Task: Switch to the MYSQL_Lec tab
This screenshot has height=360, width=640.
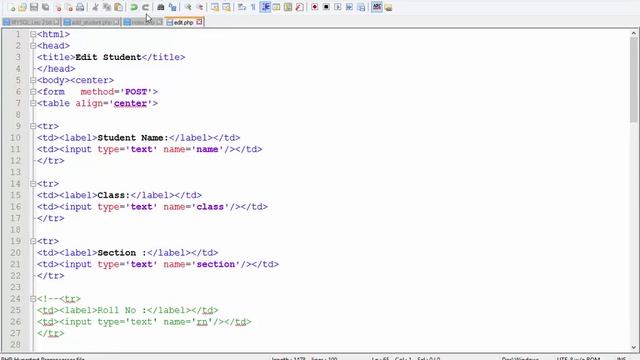Action: coord(31,22)
